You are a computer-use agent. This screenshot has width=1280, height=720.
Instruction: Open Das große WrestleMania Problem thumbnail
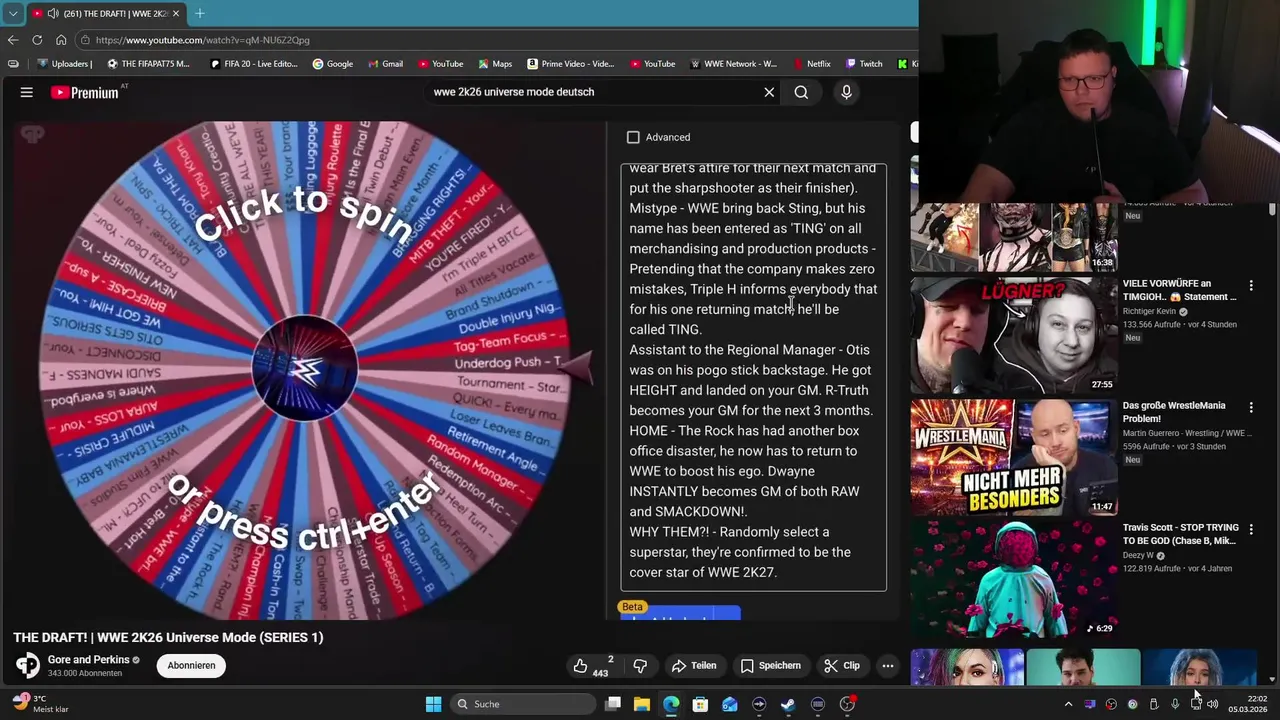(x=1013, y=457)
